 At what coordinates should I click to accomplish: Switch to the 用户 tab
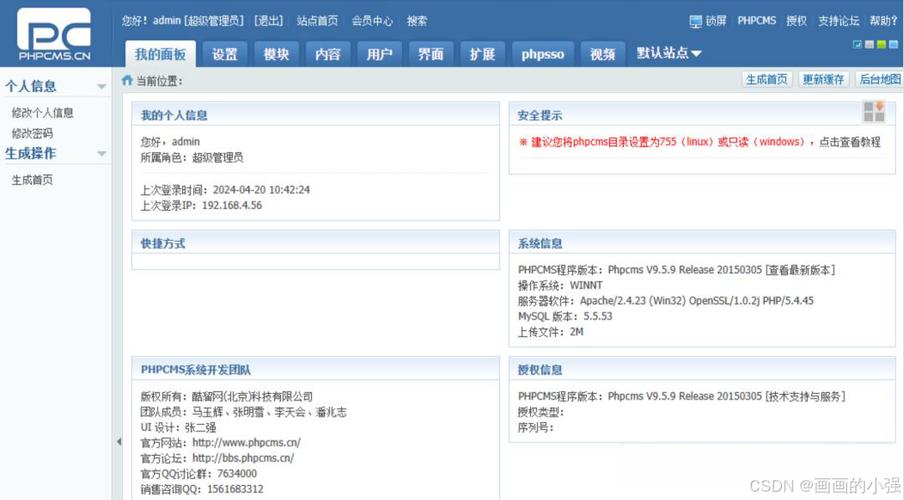pos(379,54)
